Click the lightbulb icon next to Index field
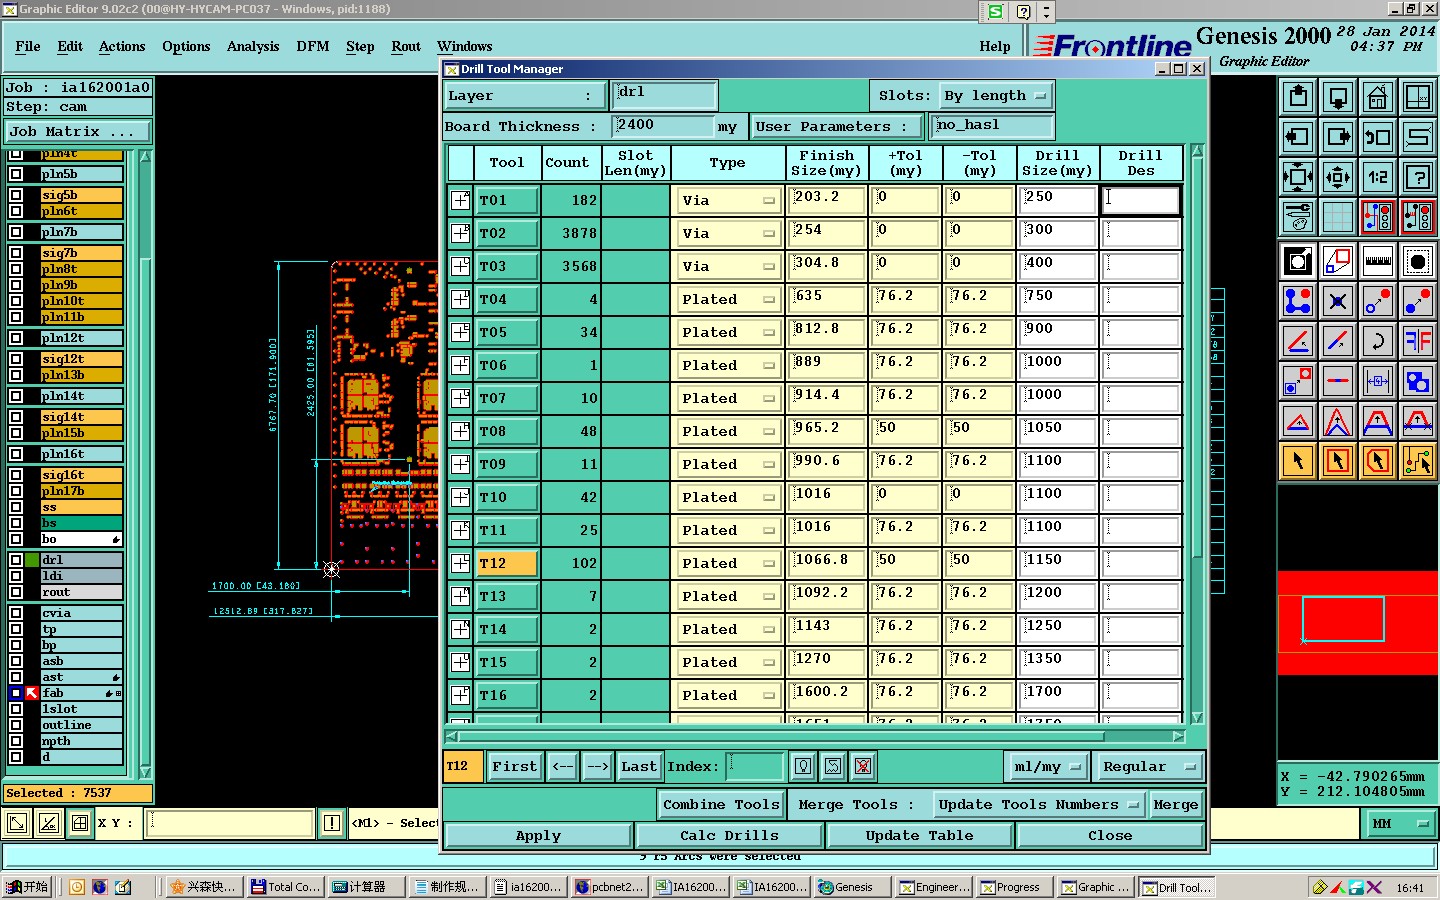 [x=803, y=767]
